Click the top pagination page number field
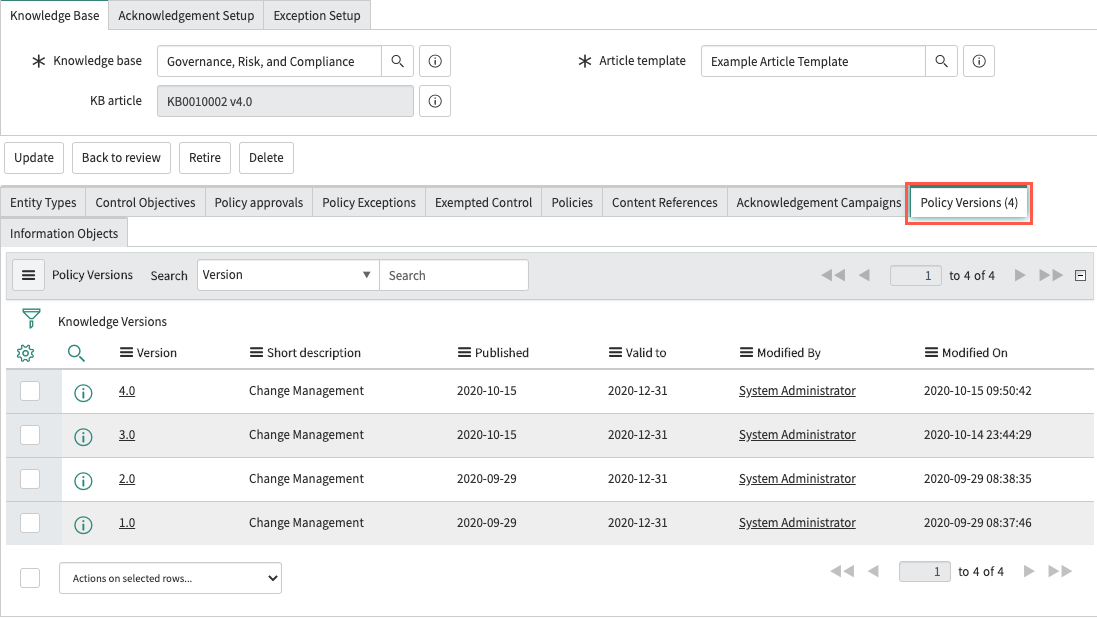 click(x=916, y=275)
